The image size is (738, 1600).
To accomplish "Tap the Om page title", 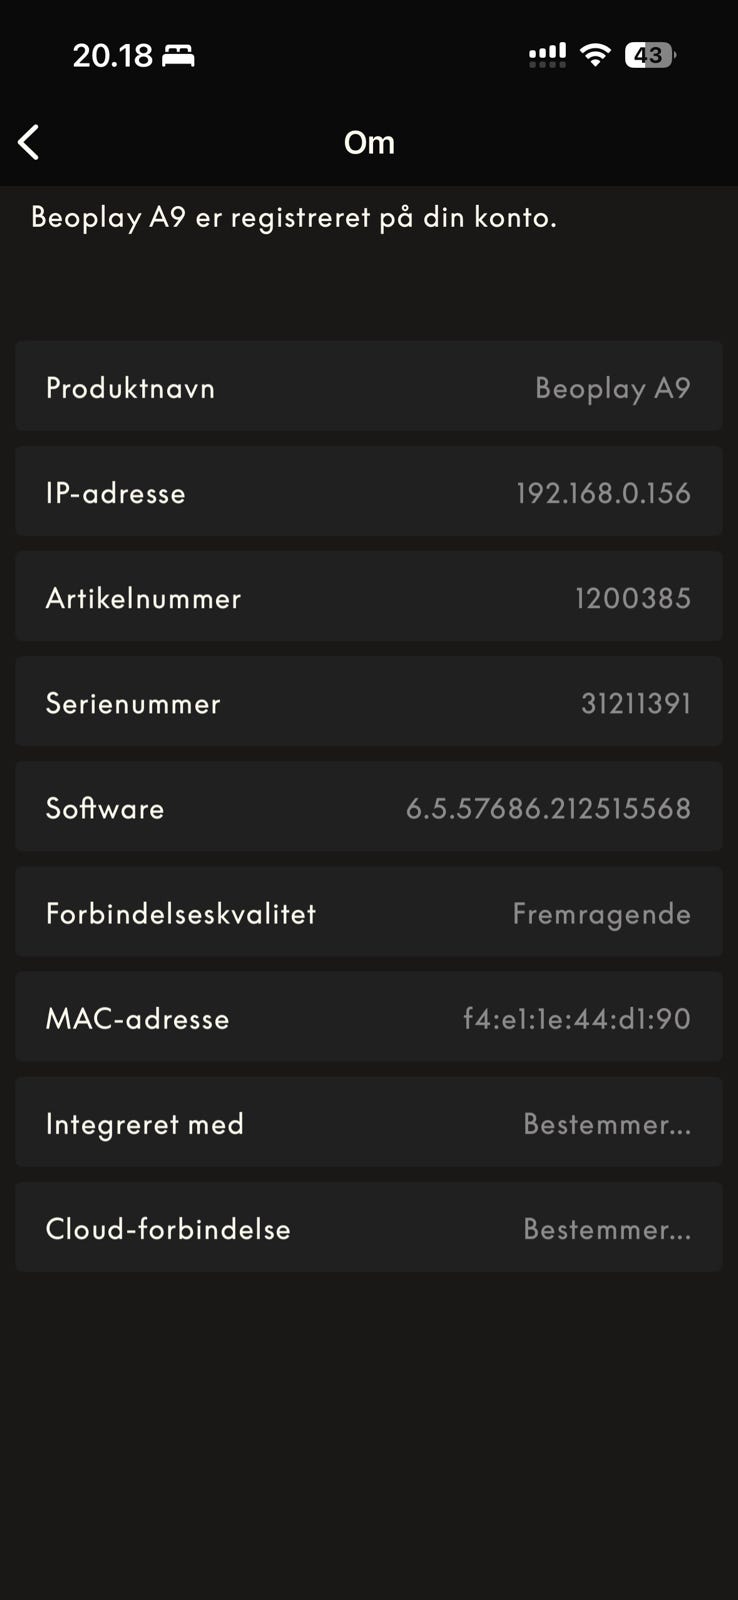I will tap(369, 142).
